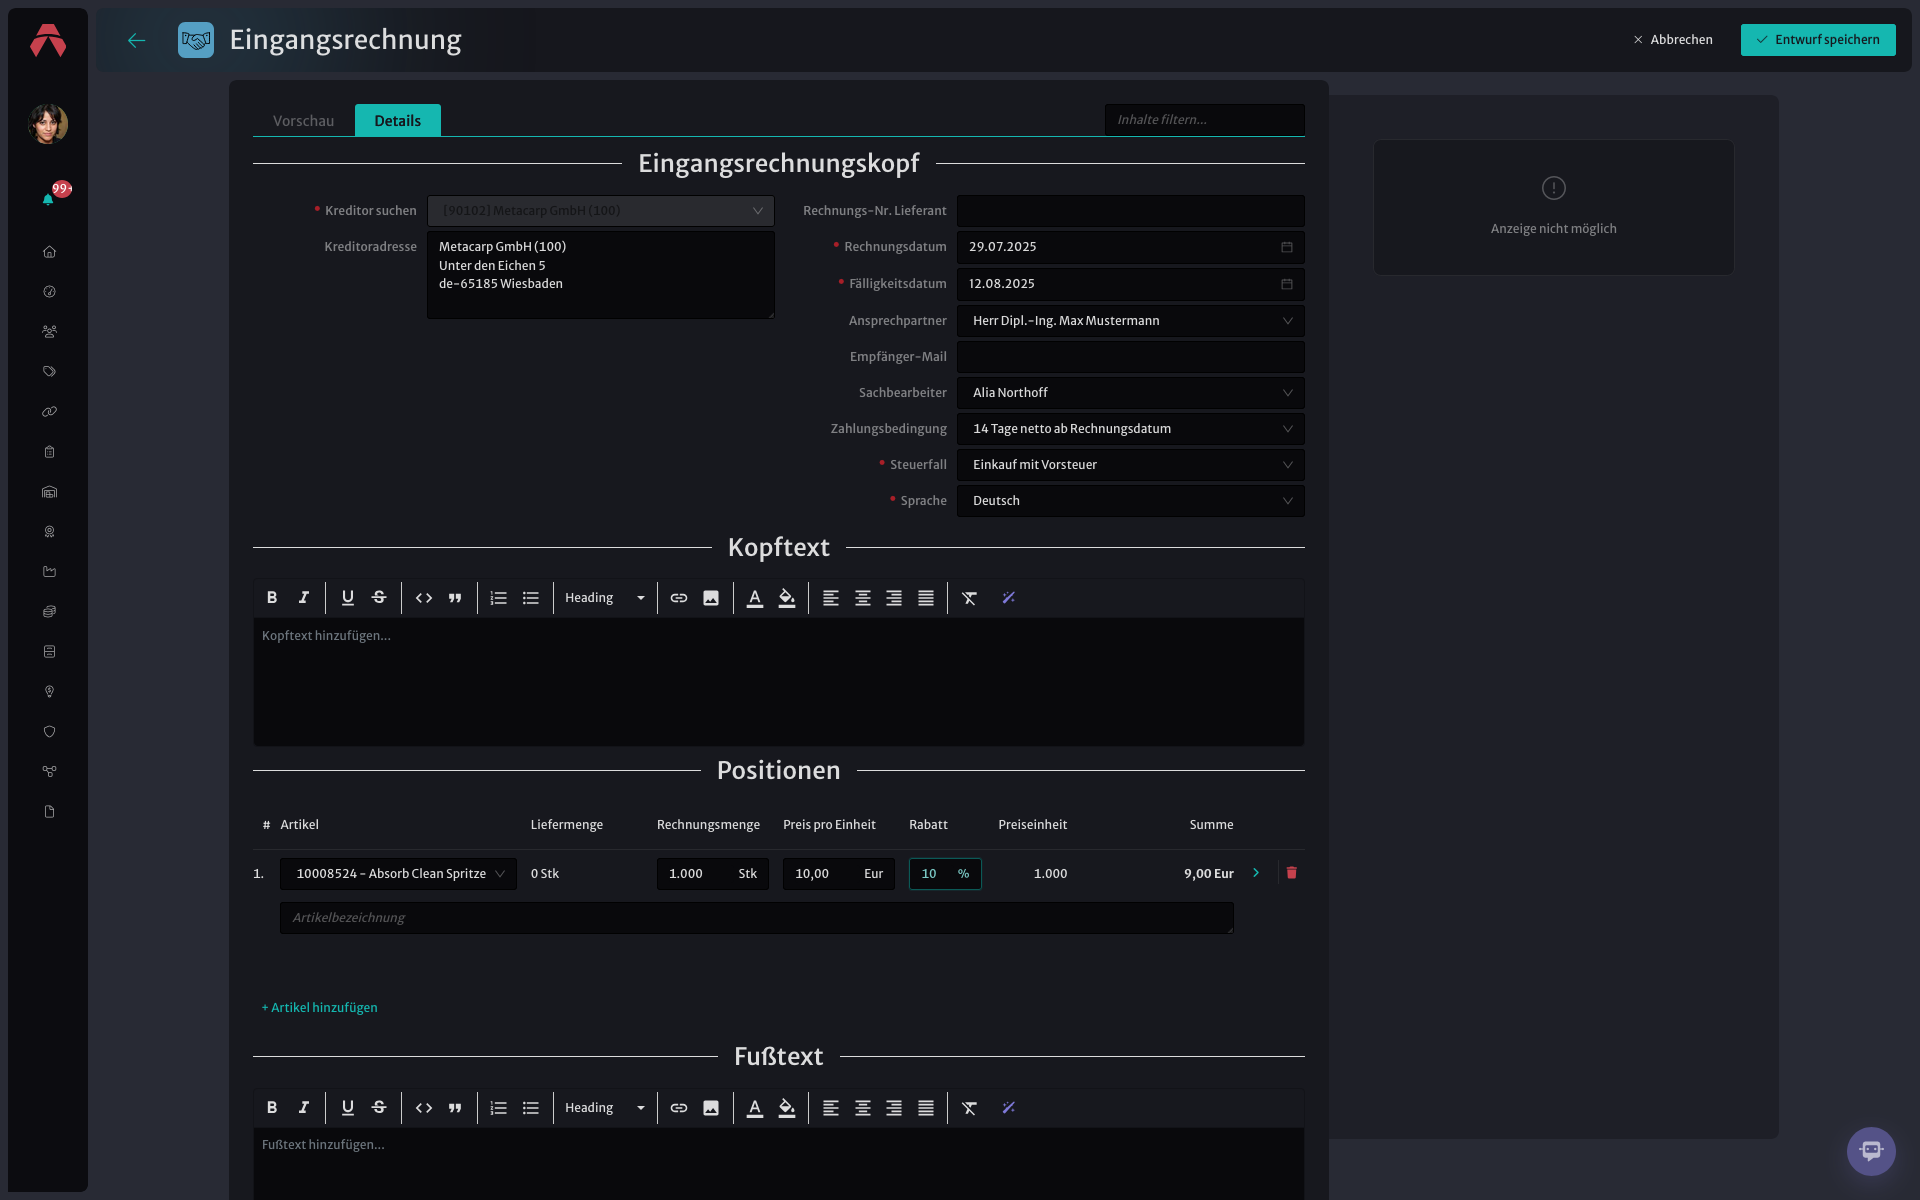The height and width of the screenshot is (1200, 1920).
Task: Delete position 1 with the trash icon
Action: 1291,873
